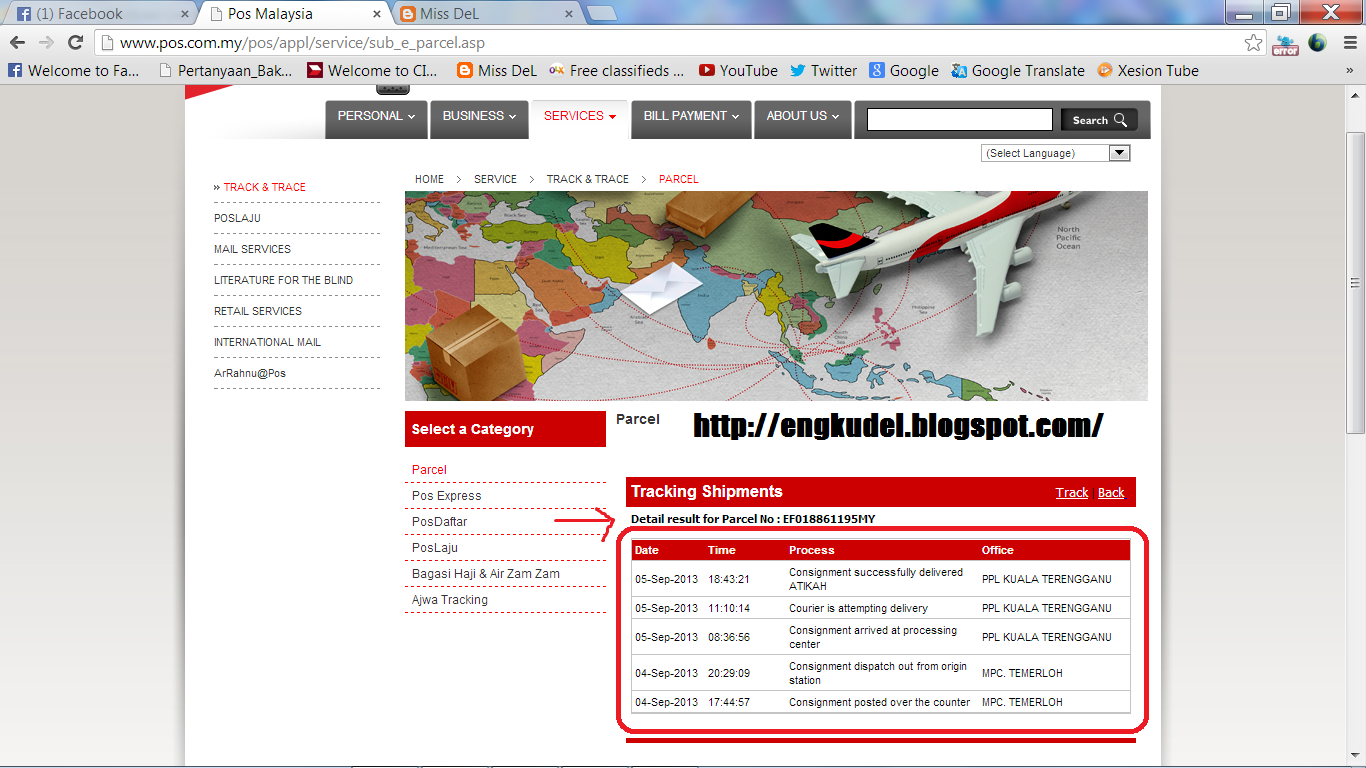Click the Track link
Image resolution: width=1366 pixels, height=768 pixels.
click(x=1071, y=492)
